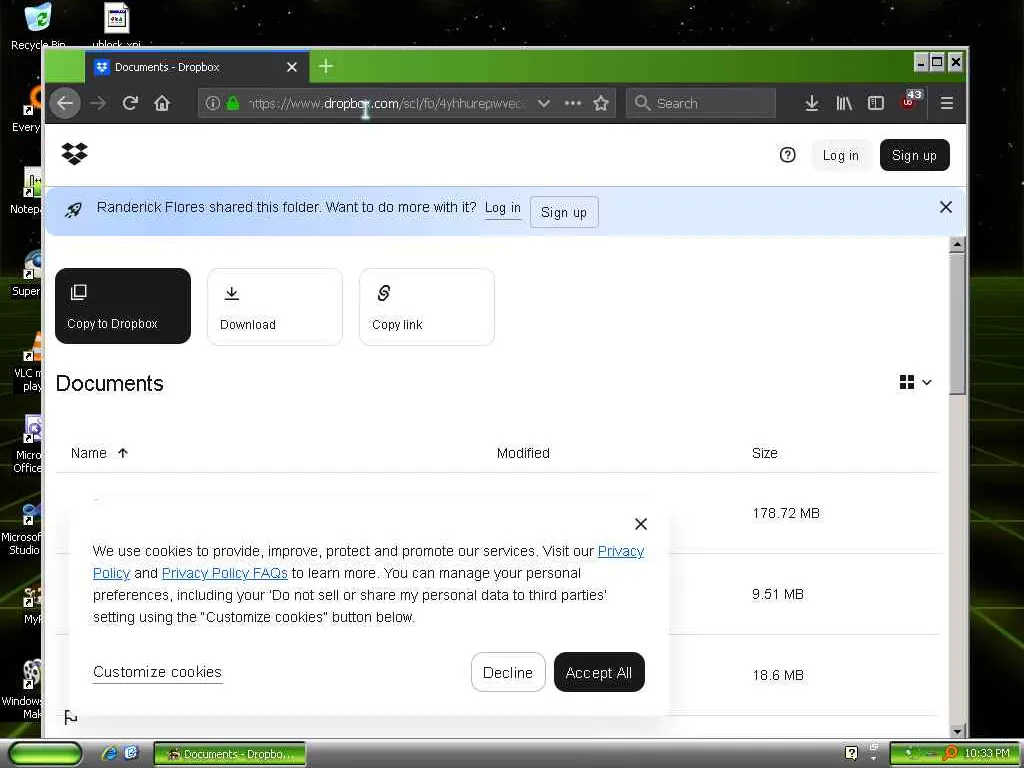Dismiss the shared folder banner
1024x768 pixels.
pyautogui.click(x=946, y=207)
